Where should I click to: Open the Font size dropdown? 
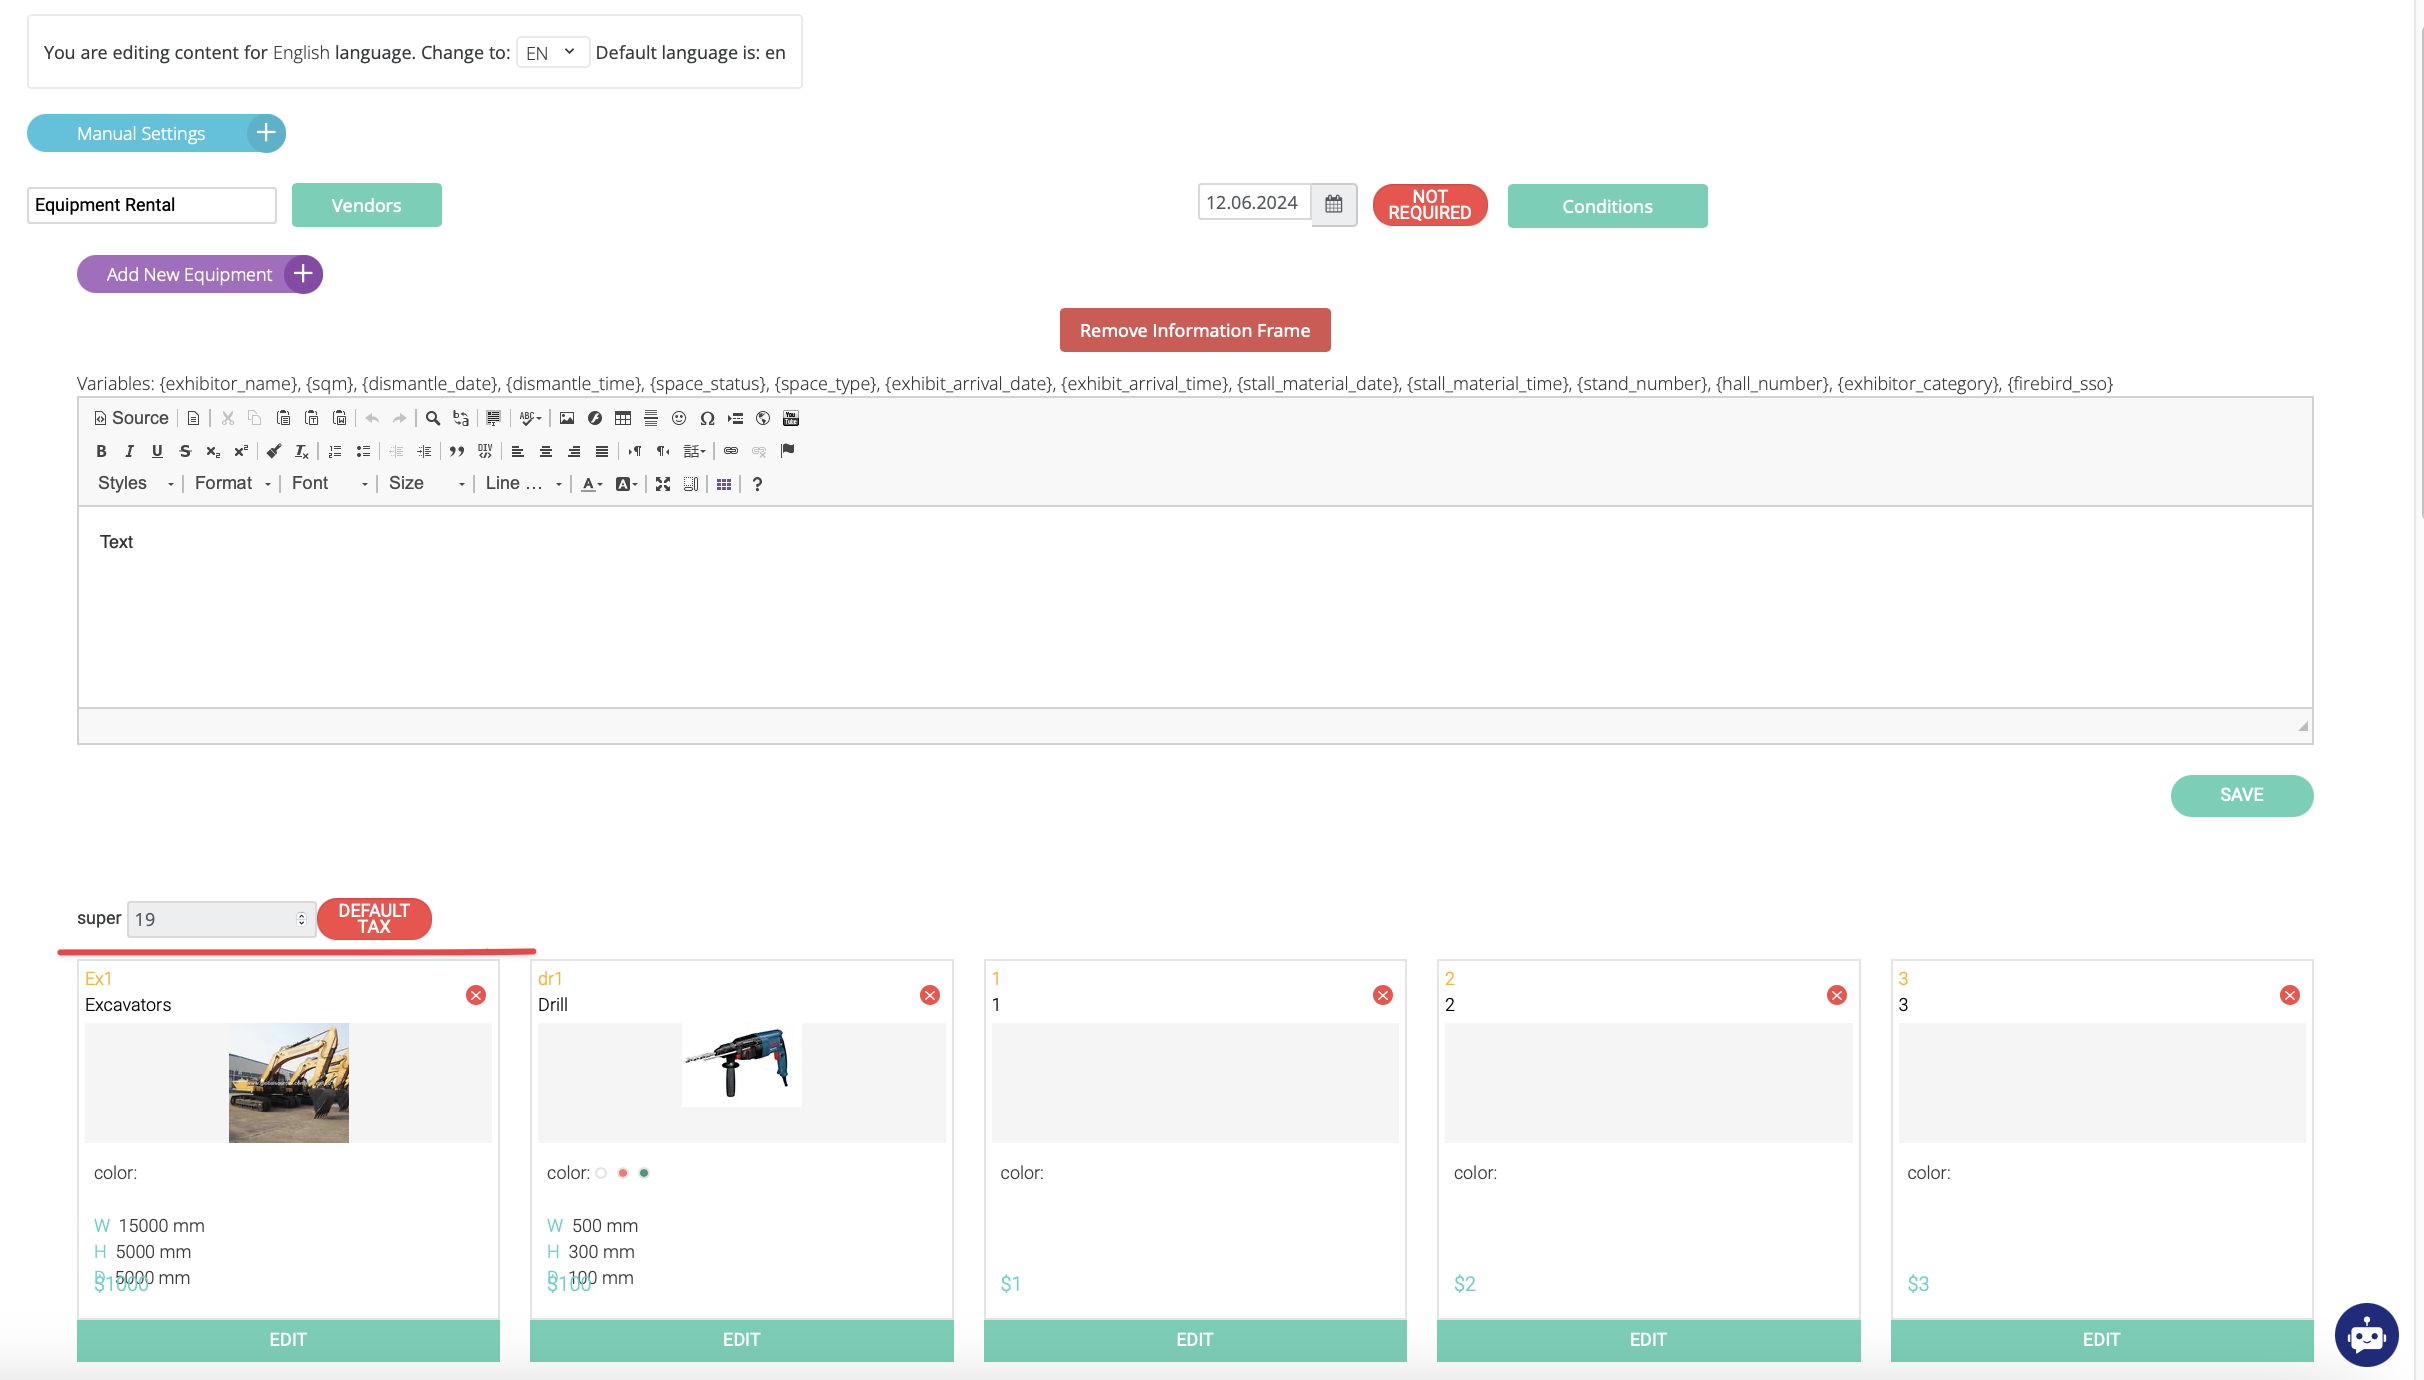426,483
